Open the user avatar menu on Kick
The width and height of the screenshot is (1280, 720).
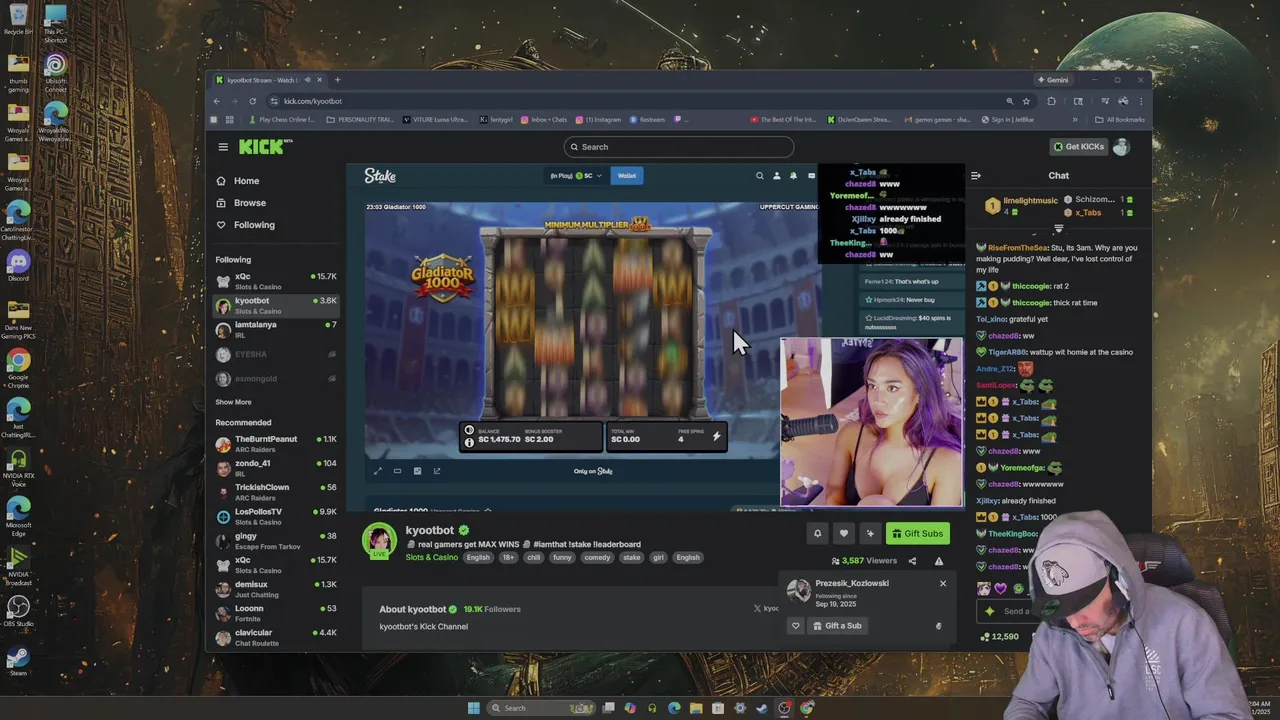click(x=1121, y=147)
